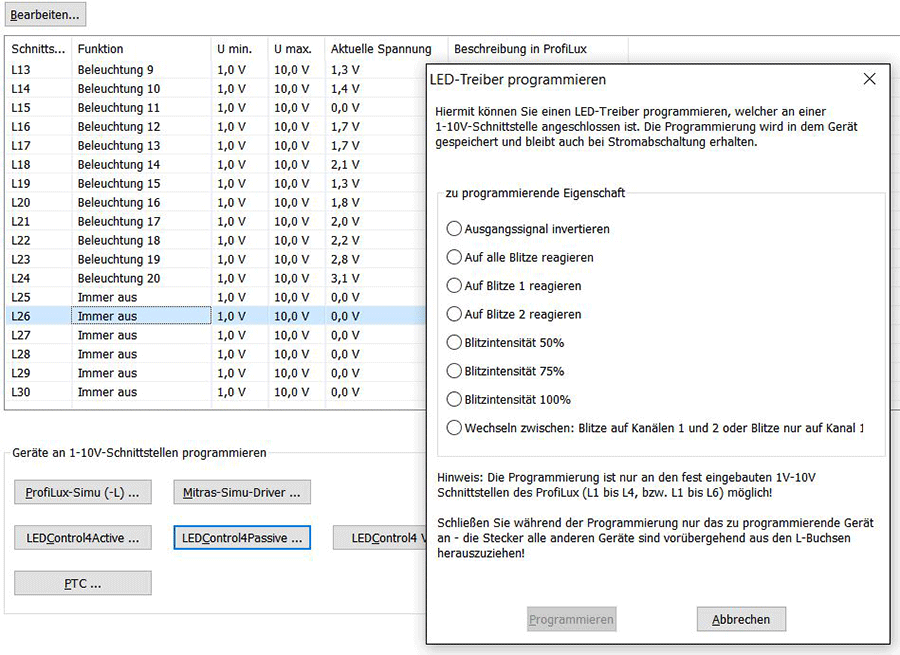Abort with the Abbrechen button
900x655 pixels.
click(740, 618)
